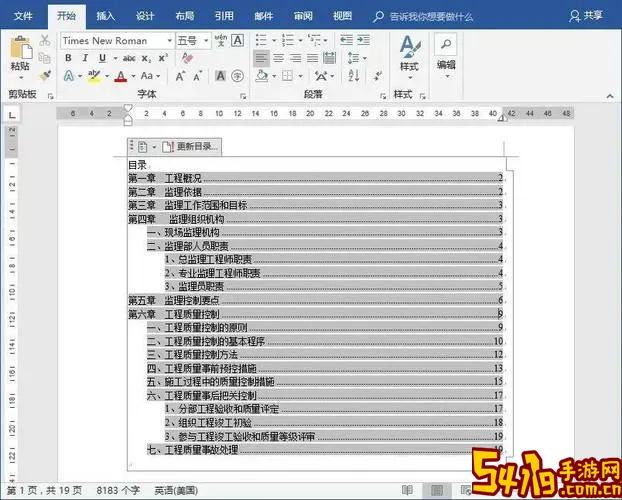
Task: Click the character border A icon
Action: [x=238, y=40]
